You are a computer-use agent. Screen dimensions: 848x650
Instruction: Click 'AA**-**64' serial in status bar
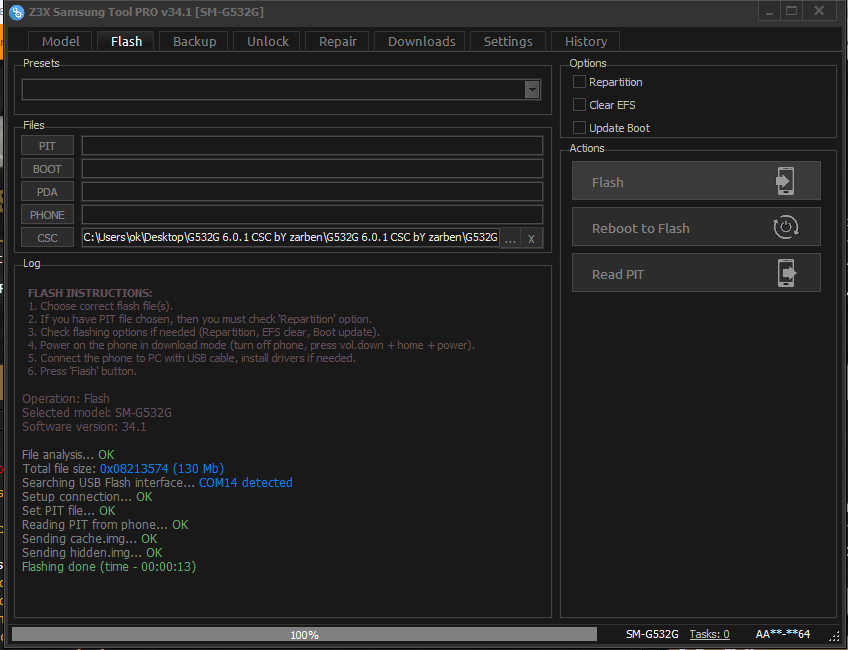[783, 634]
